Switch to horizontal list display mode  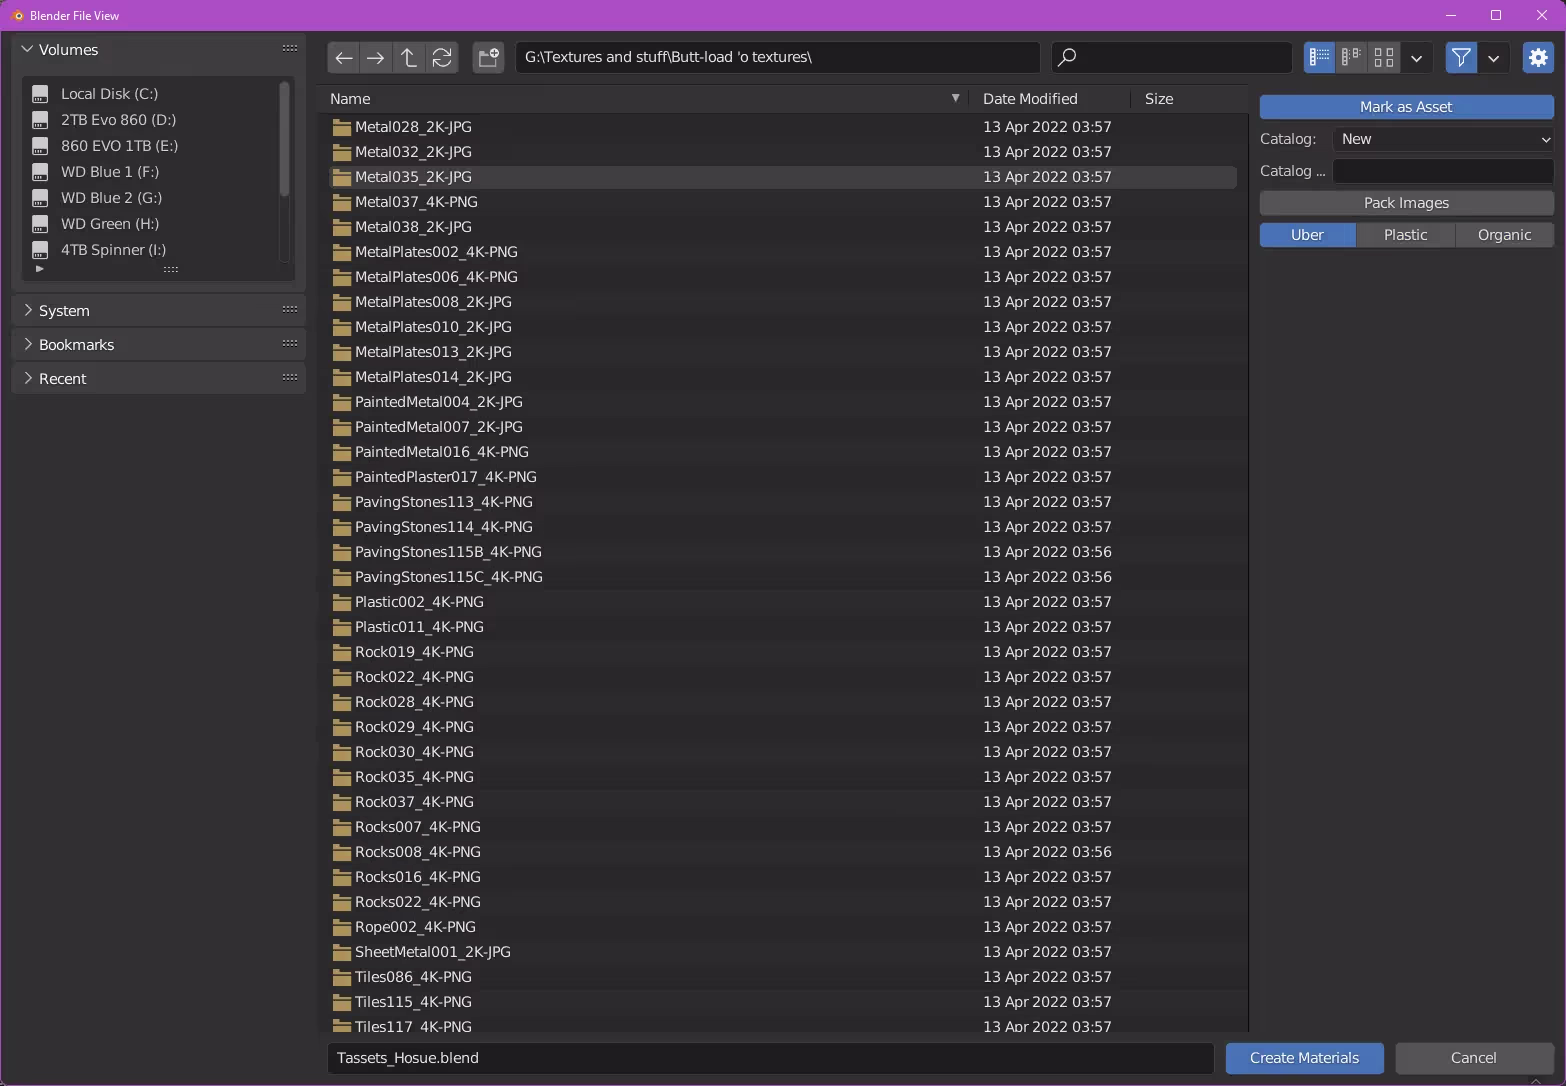(1352, 58)
